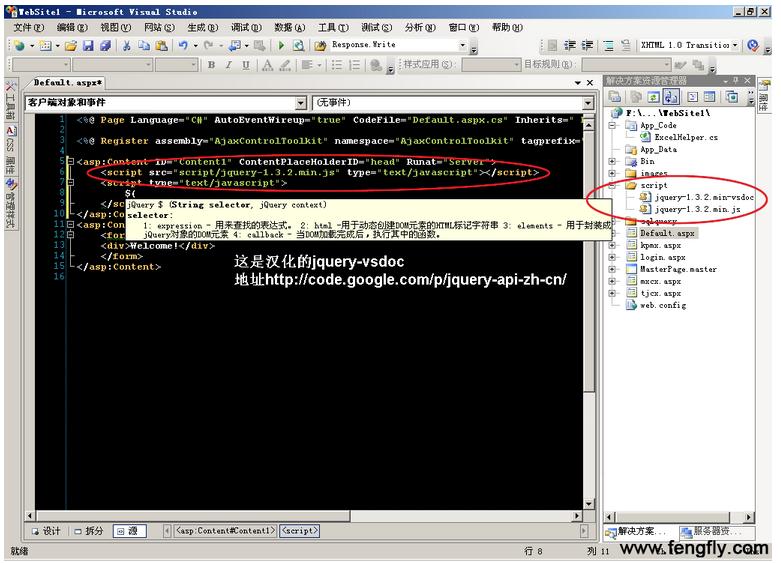Open the 帮助(H) menu

(x=507, y=27)
